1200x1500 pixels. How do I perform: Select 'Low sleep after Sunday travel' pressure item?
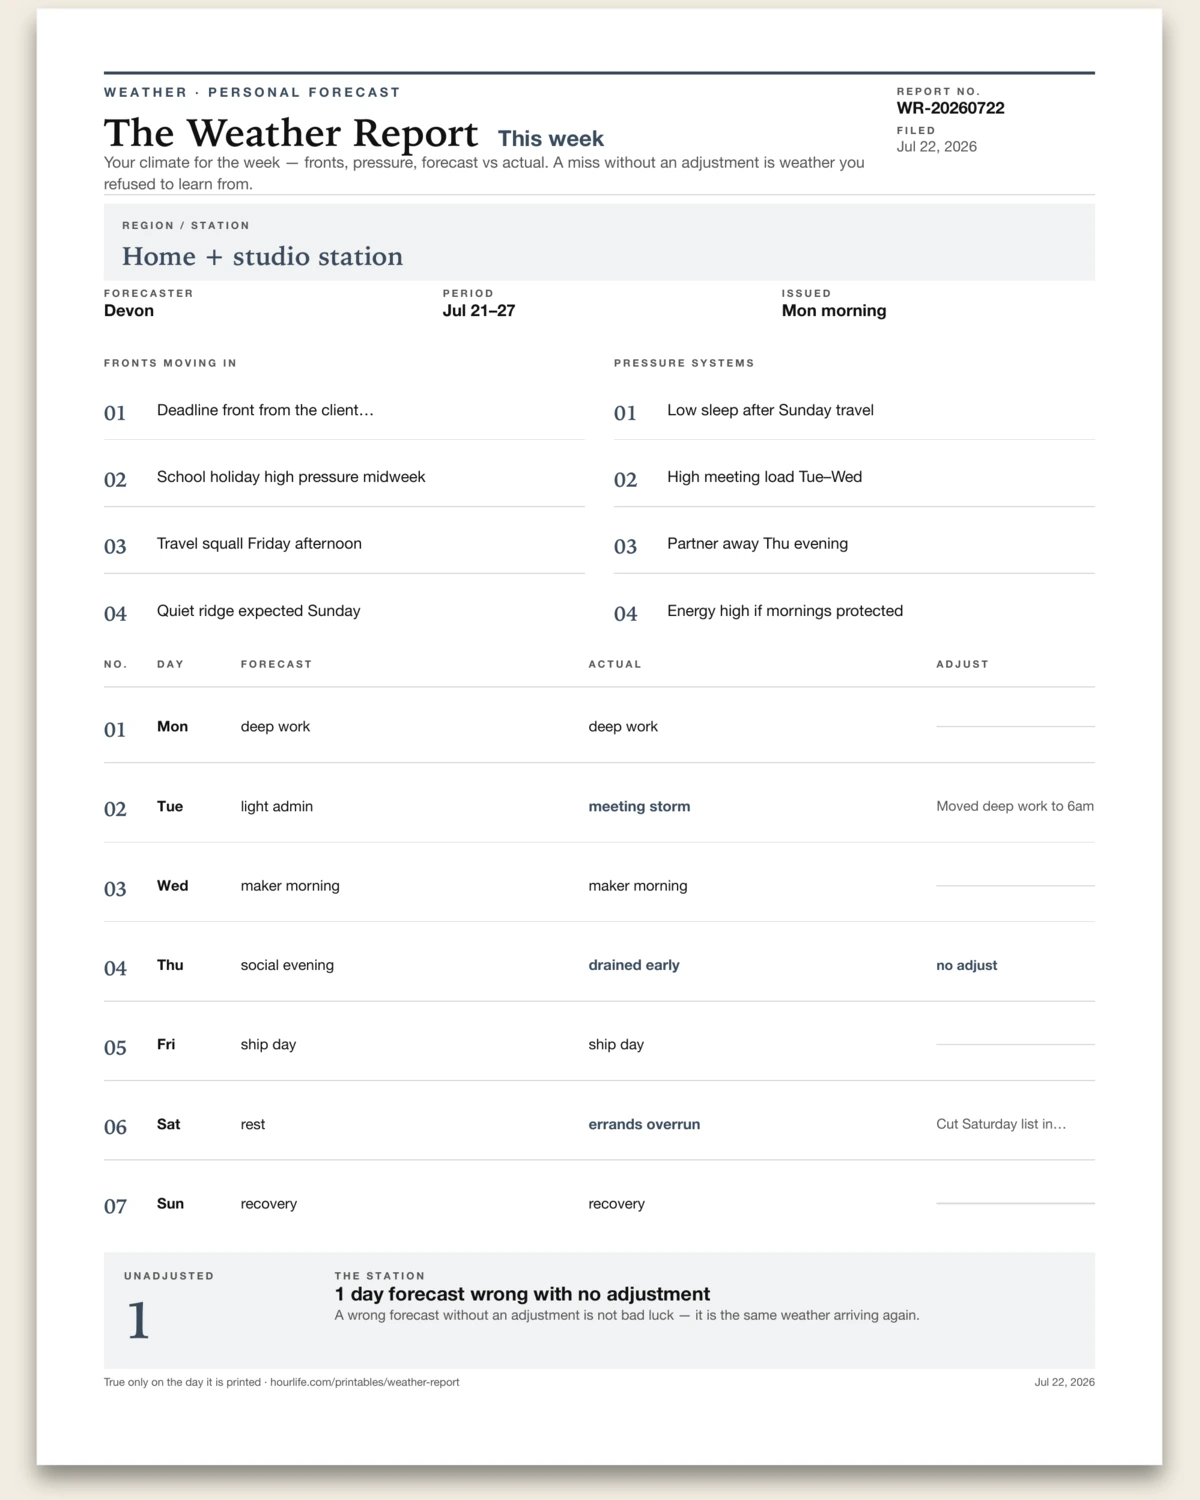click(770, 410)
